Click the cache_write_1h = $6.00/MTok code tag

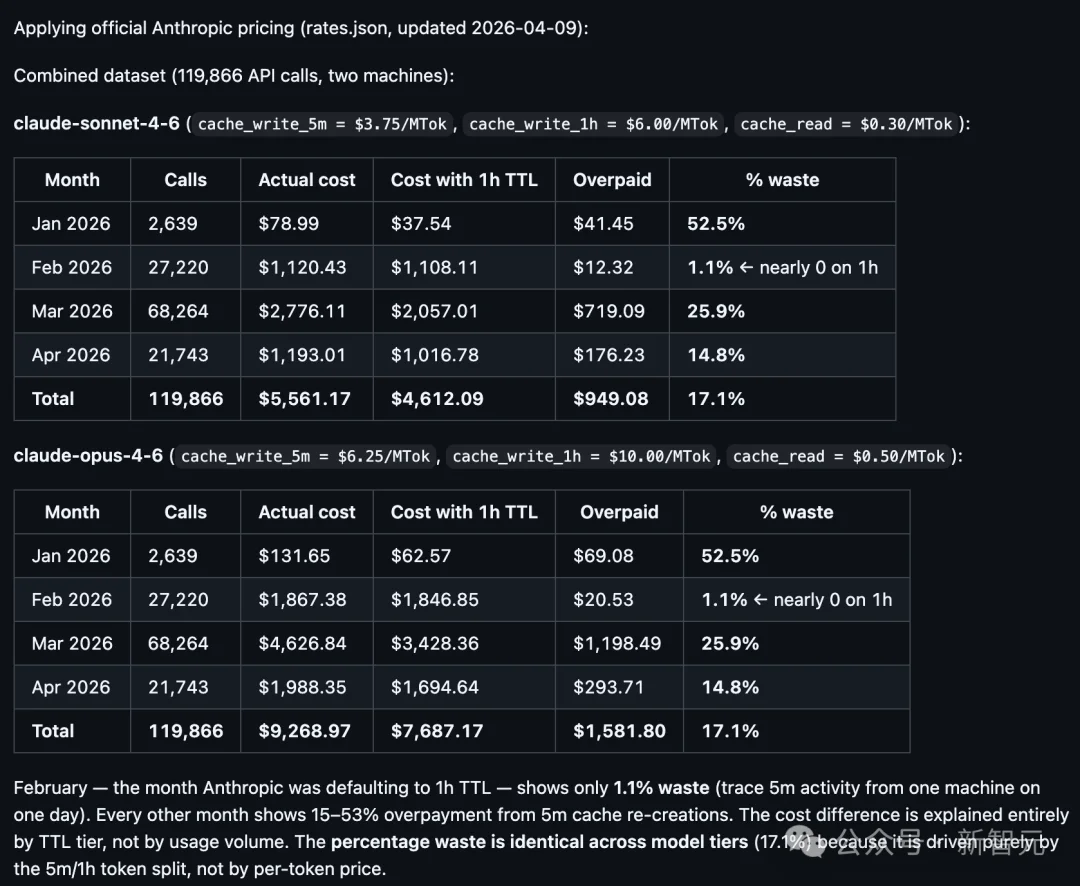pos(594,124)
